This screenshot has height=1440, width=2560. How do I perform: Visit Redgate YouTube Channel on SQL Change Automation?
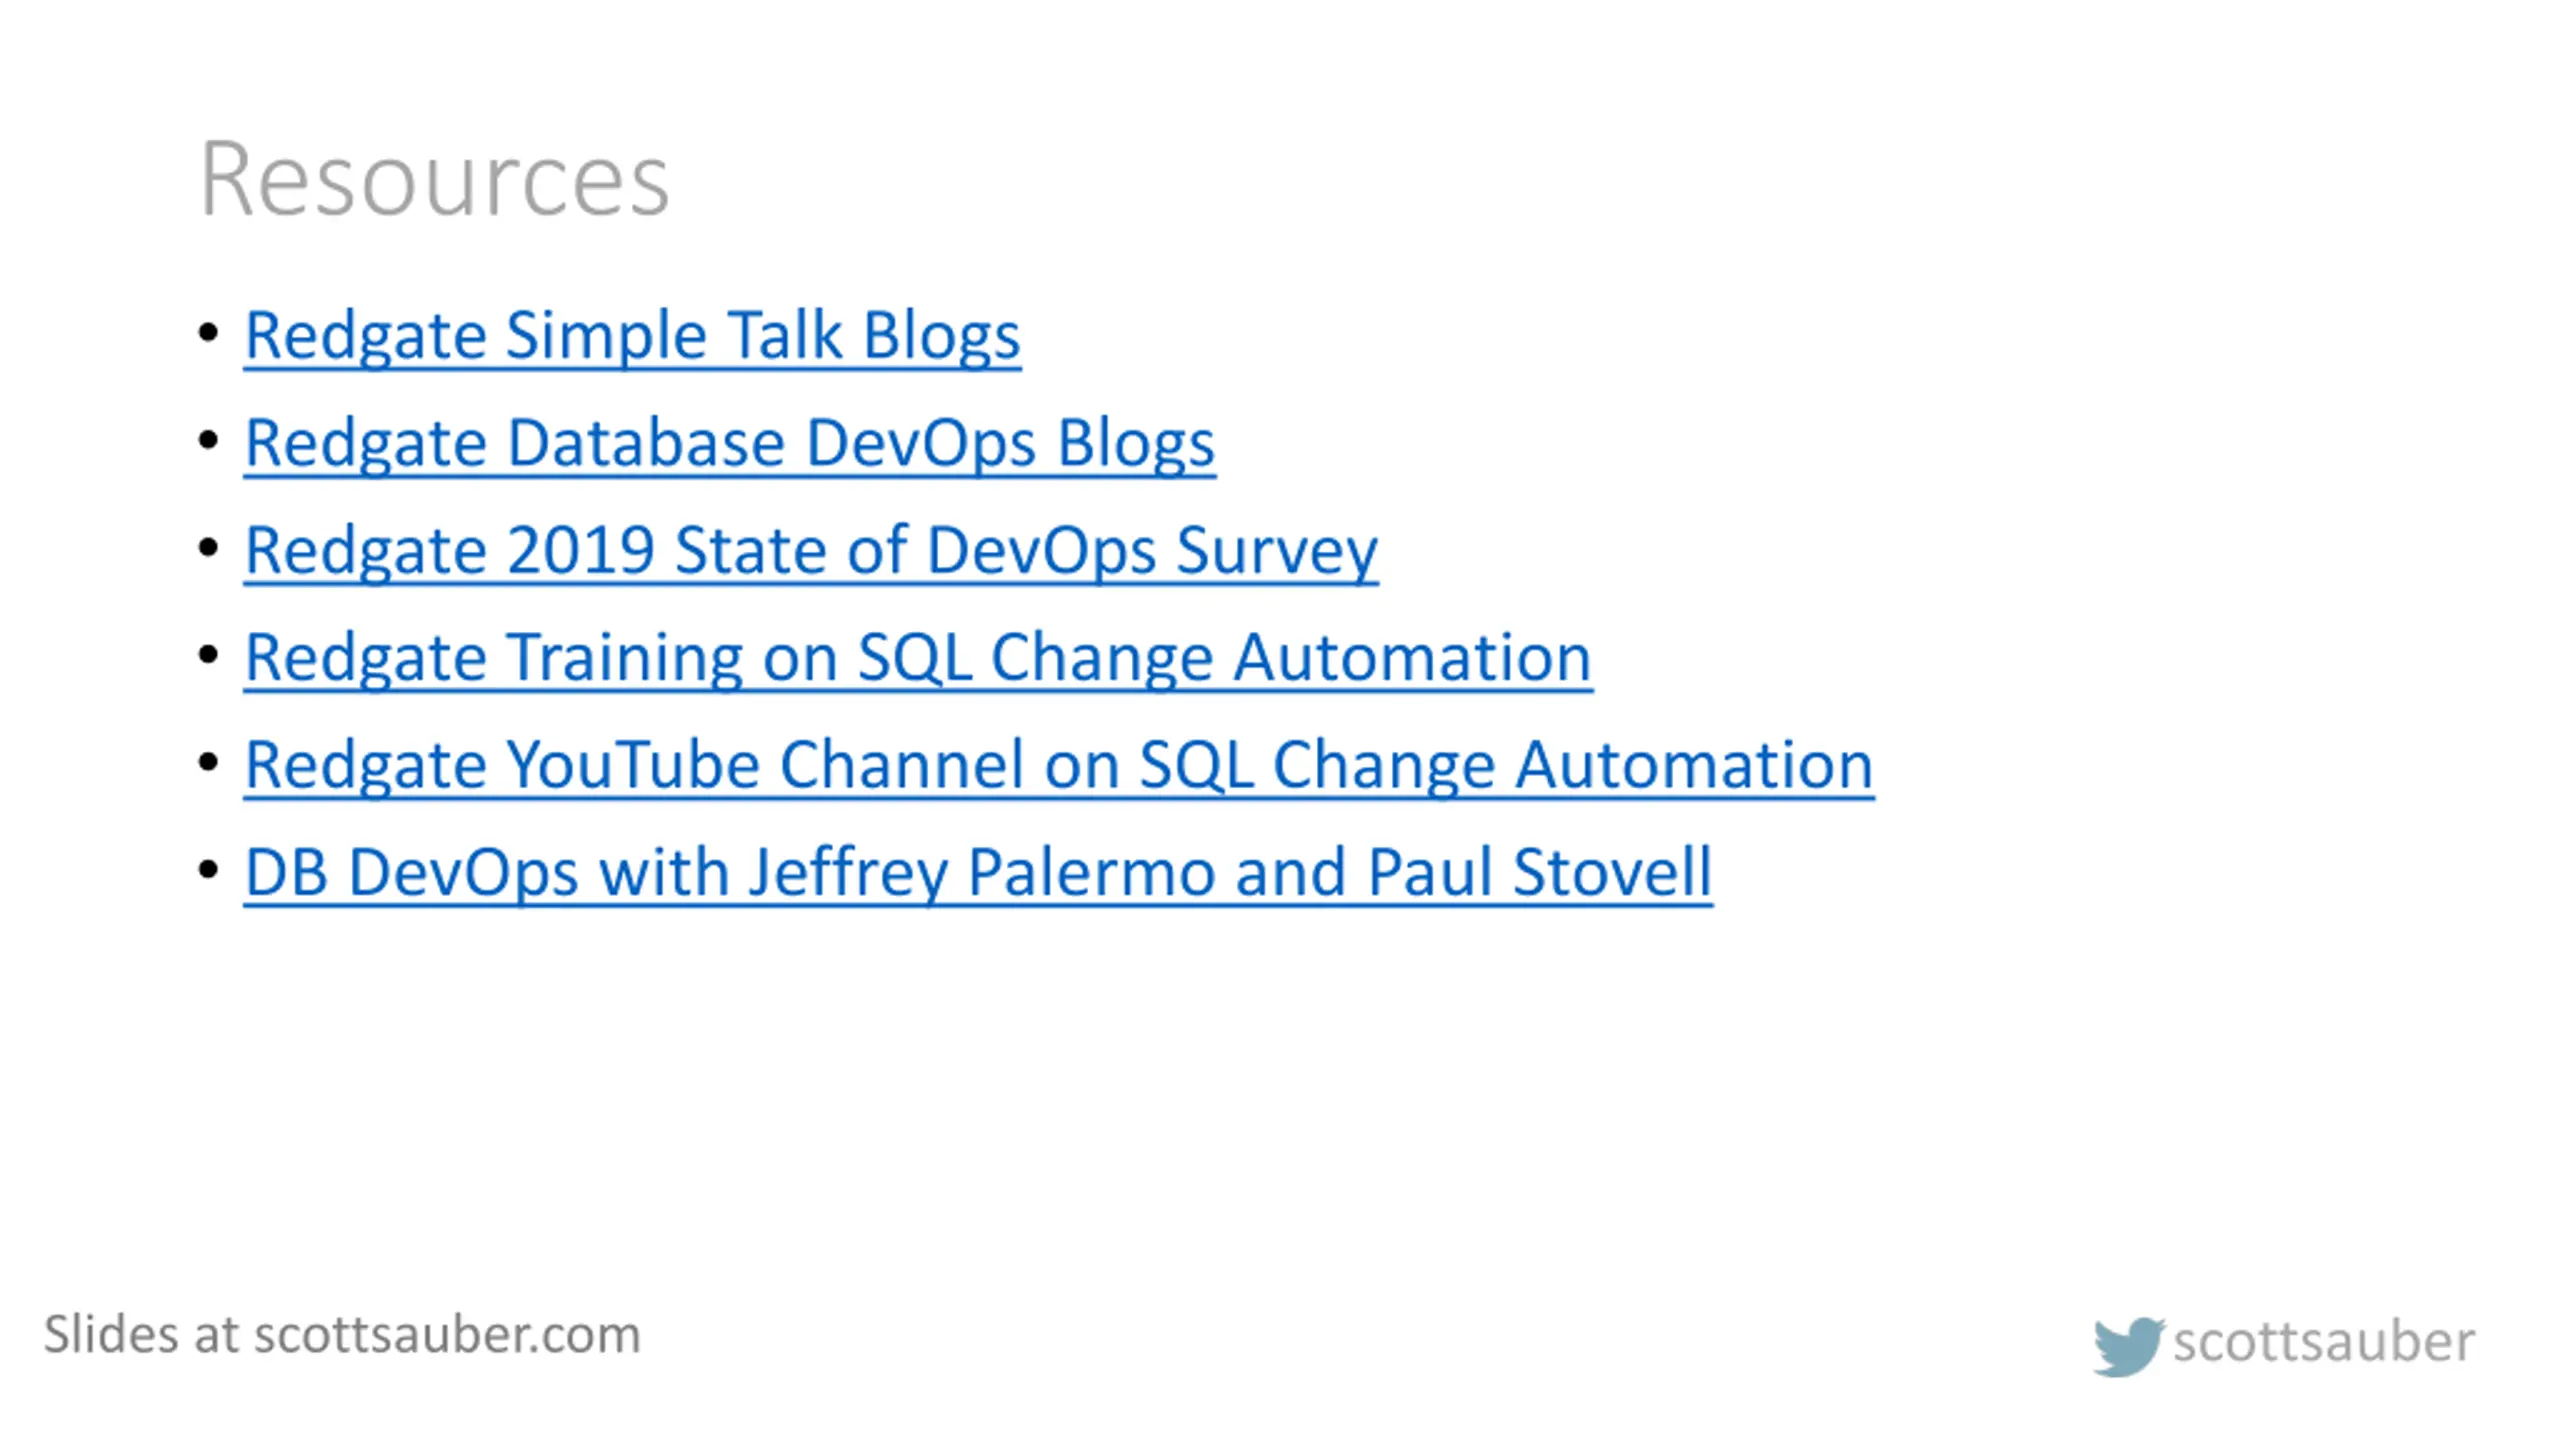pos(1058,766)
